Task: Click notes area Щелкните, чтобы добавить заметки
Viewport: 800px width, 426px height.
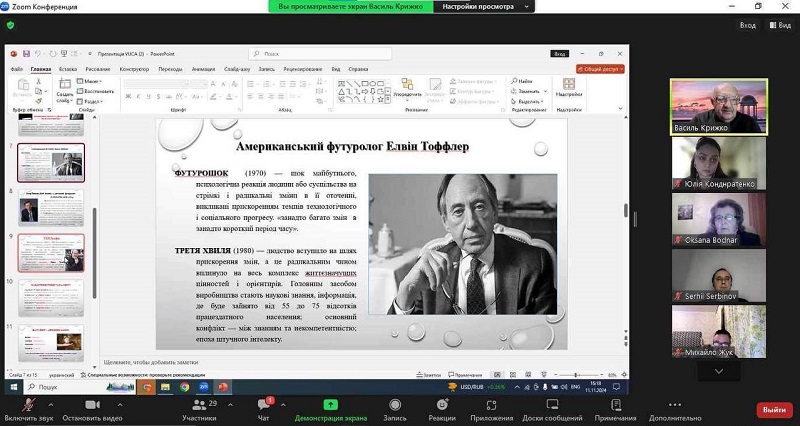Action: (x=151, y=362)
